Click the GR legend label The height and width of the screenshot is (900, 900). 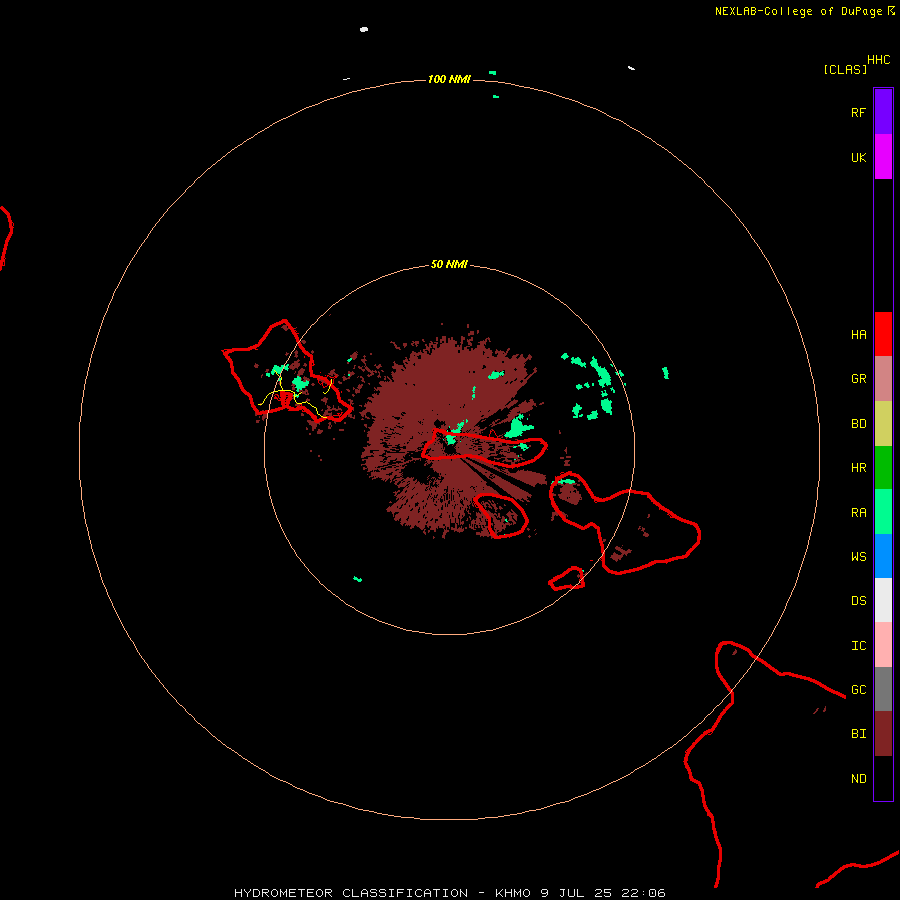(x=859, y=379)
